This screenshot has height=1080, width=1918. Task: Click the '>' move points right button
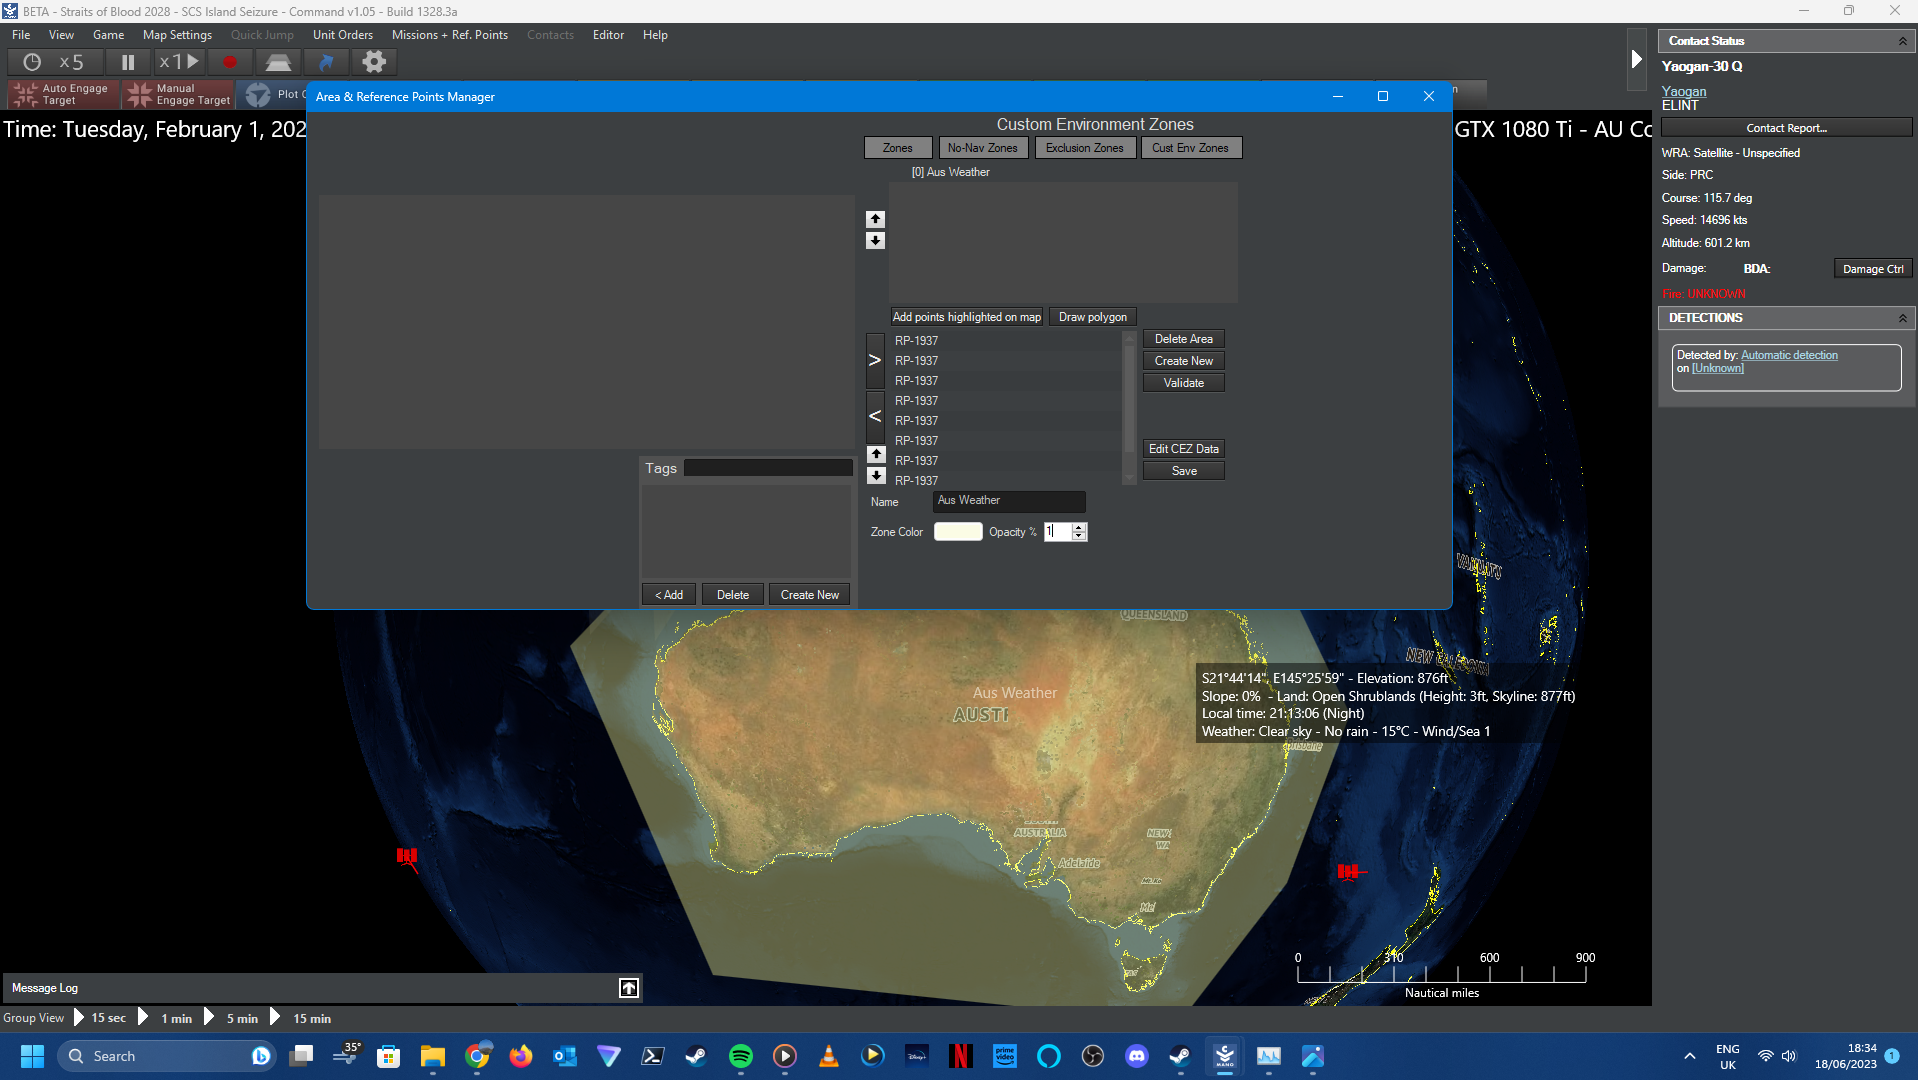875,360
